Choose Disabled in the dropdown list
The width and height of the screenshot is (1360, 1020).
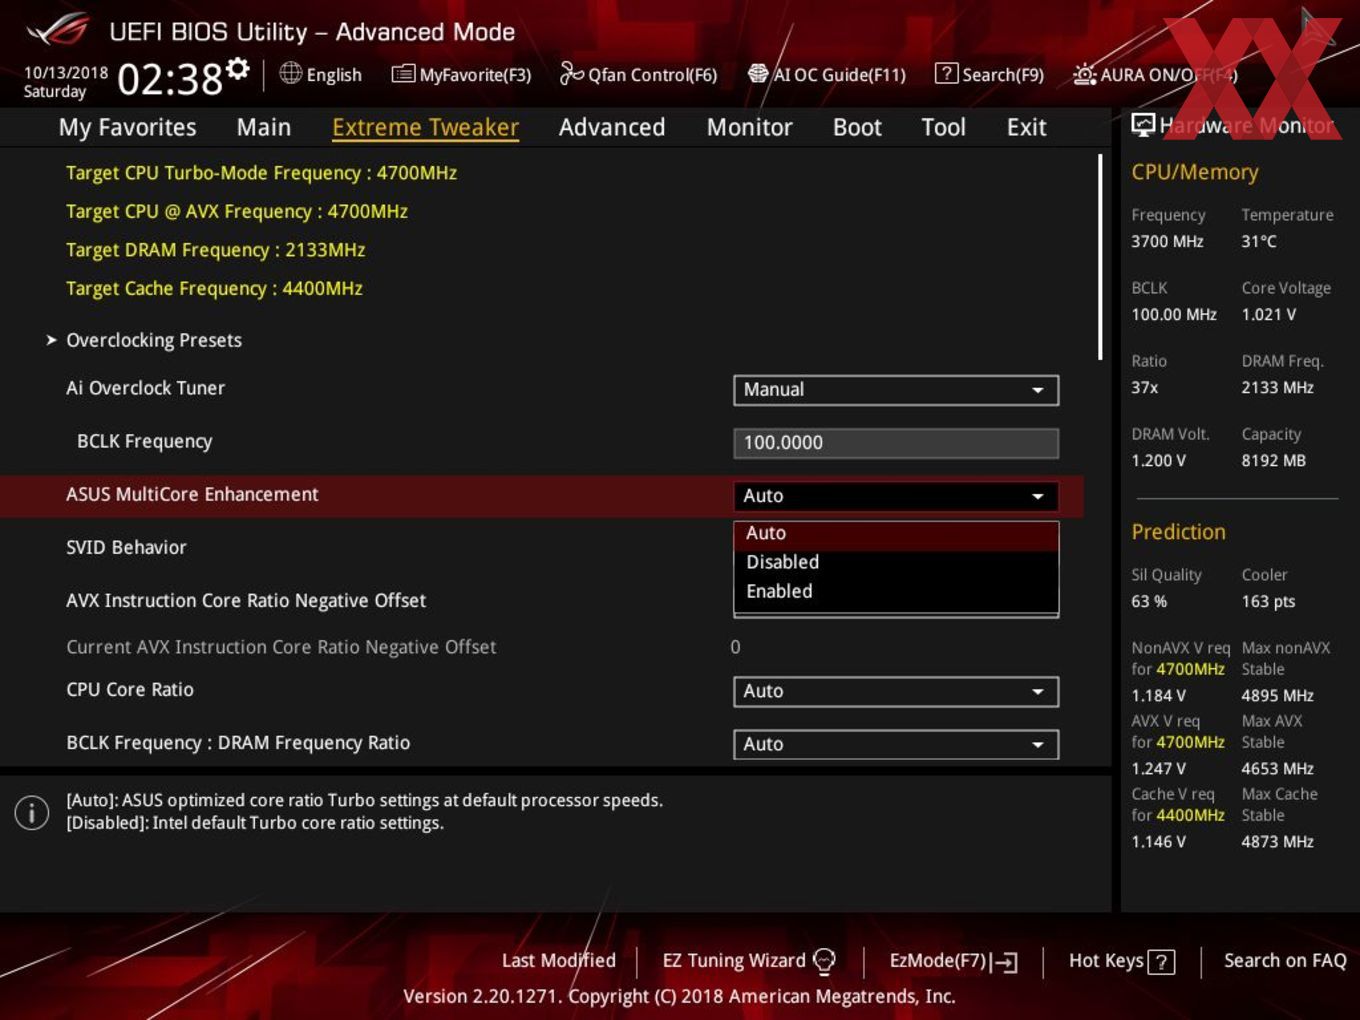[896, 563]
